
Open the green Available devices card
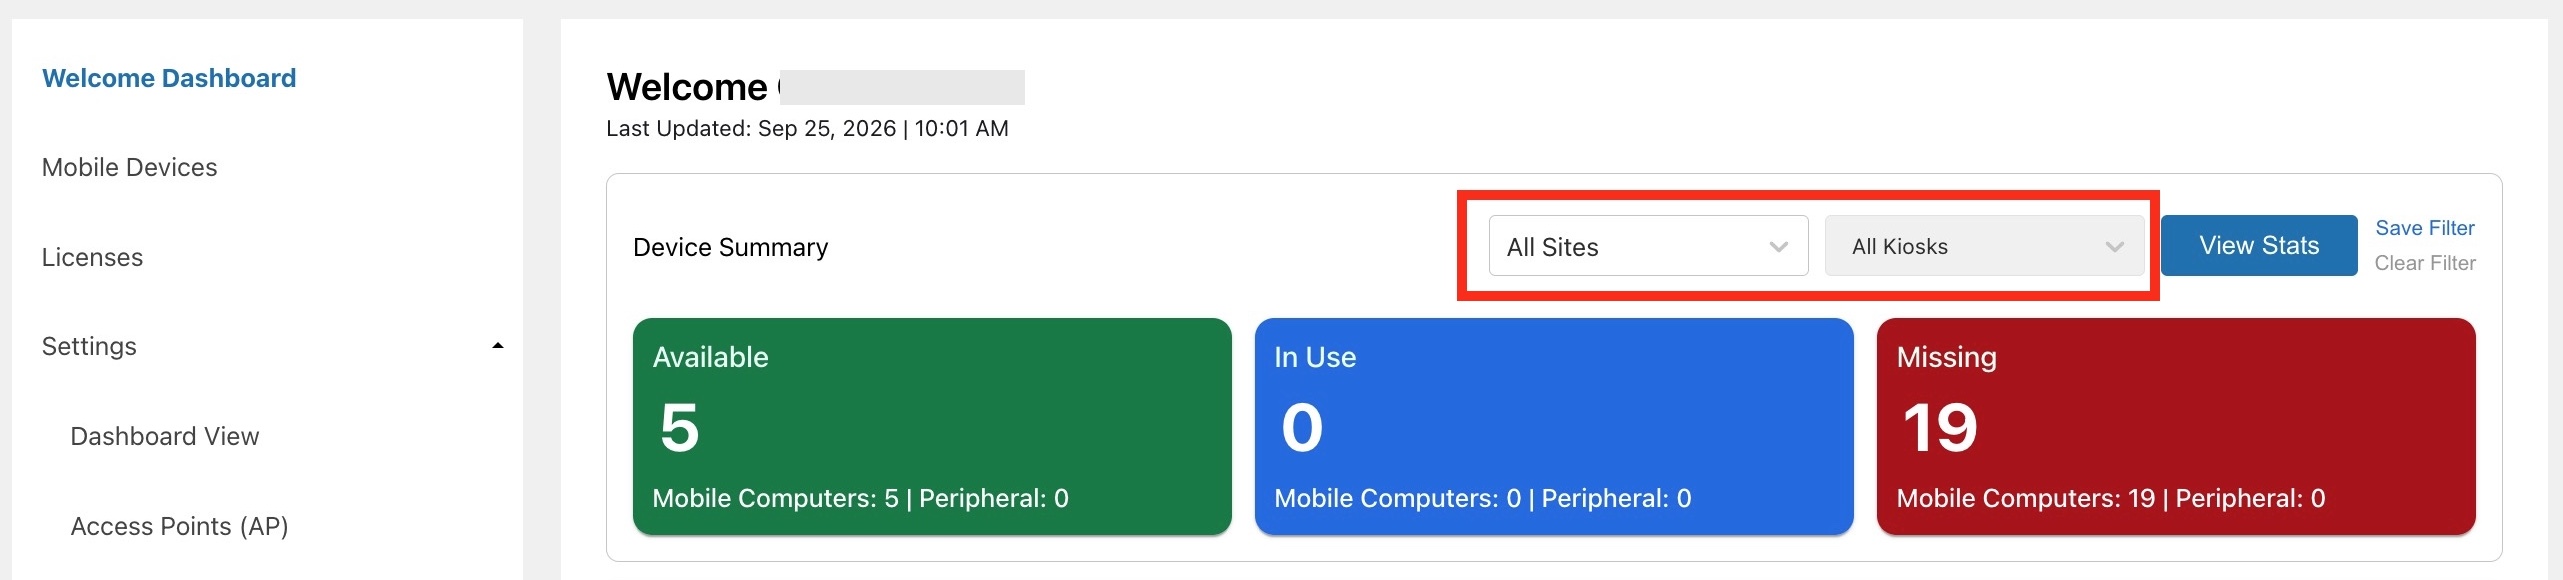click(x=932, y=427)
